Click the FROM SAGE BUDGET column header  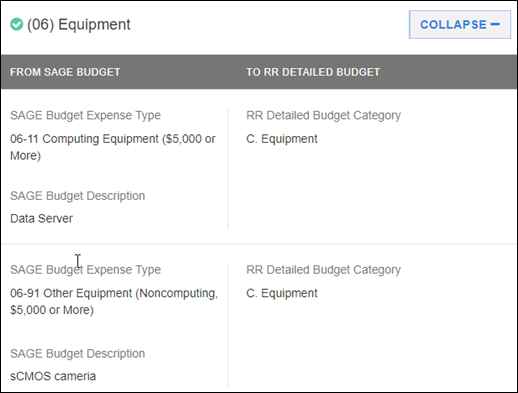pos(65,72)
